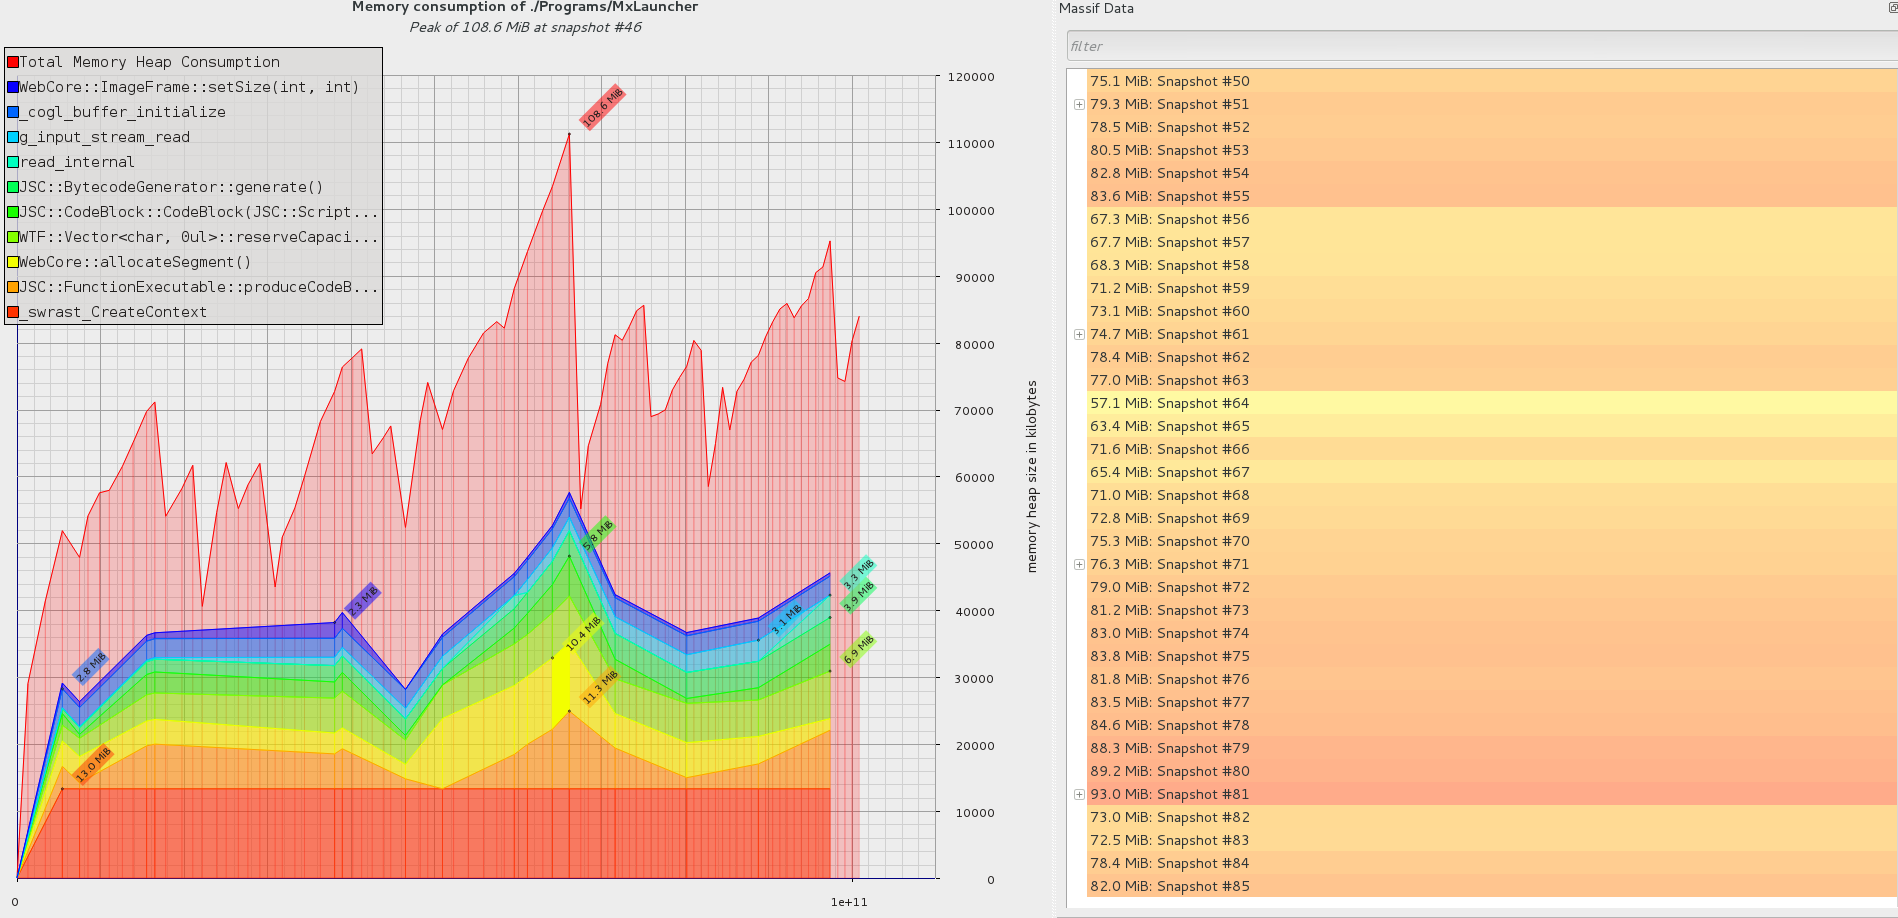The width and height of the screenshot is (1898, 918).
Task: Select 89.2 MiB Snapshot #80 entry
Action: pos(1169,771)
